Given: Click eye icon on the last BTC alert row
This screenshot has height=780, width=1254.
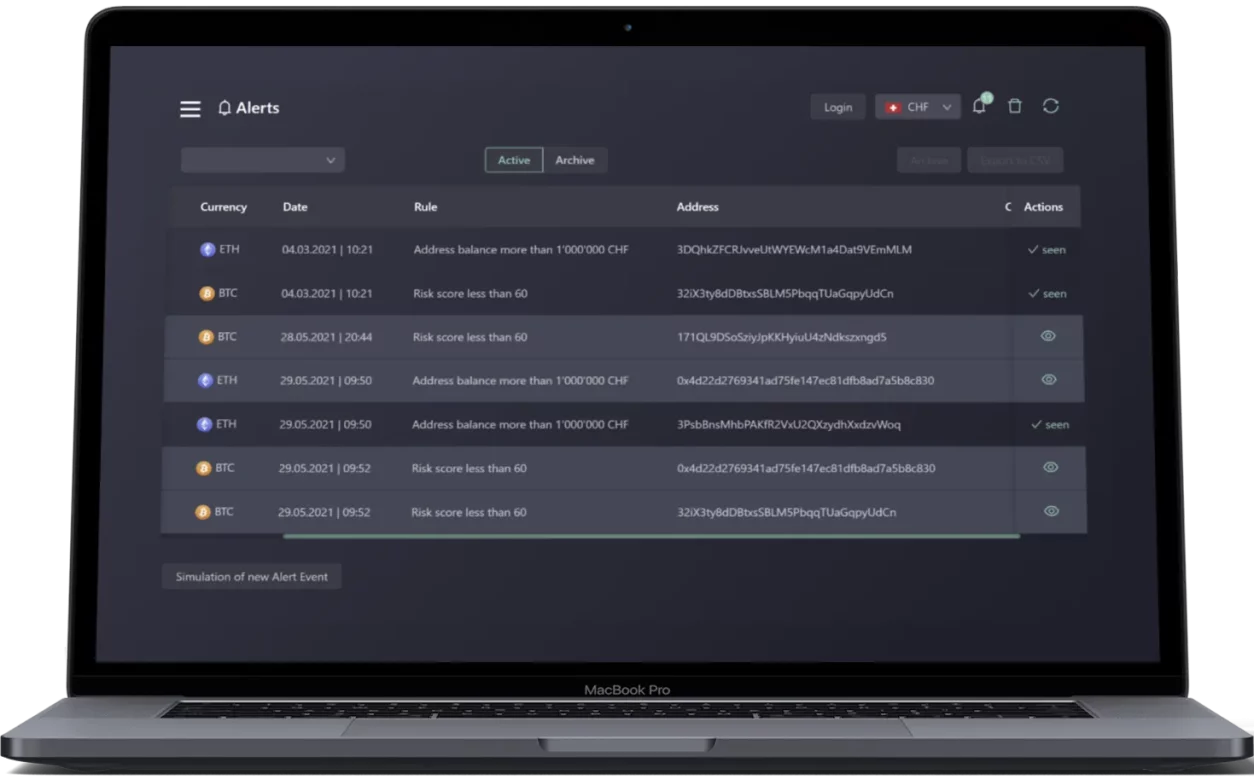Looking at the screenshot, I should point(1051,511).
